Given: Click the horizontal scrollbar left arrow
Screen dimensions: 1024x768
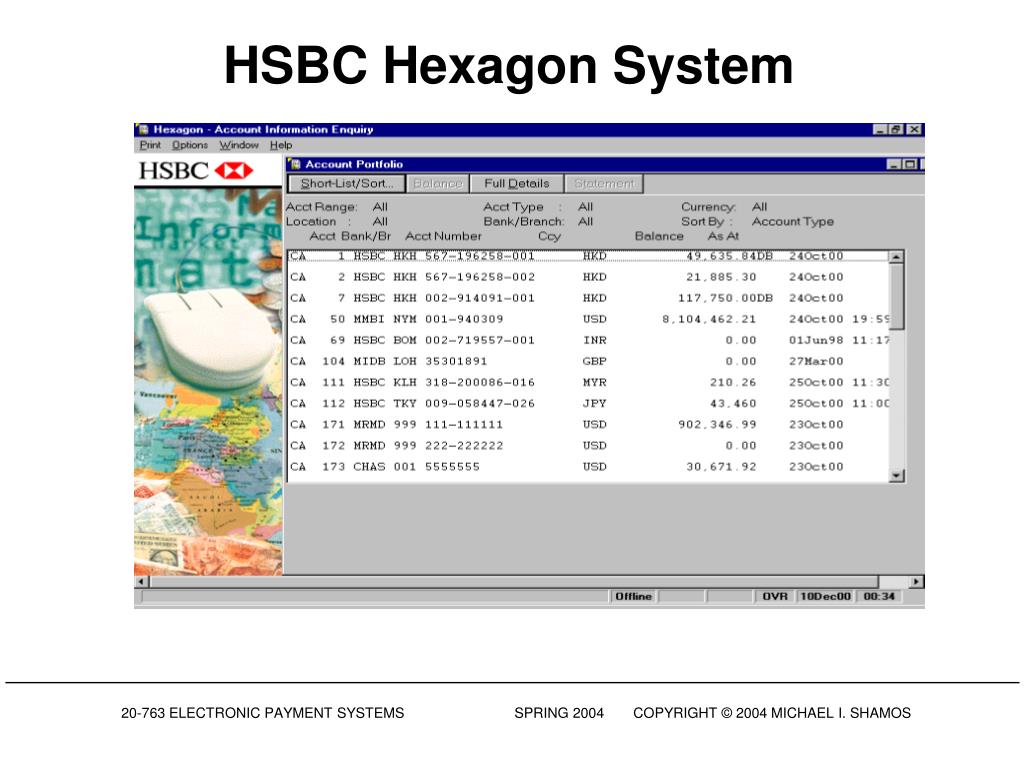Looking at the screenshot, I should coord(142,581).
